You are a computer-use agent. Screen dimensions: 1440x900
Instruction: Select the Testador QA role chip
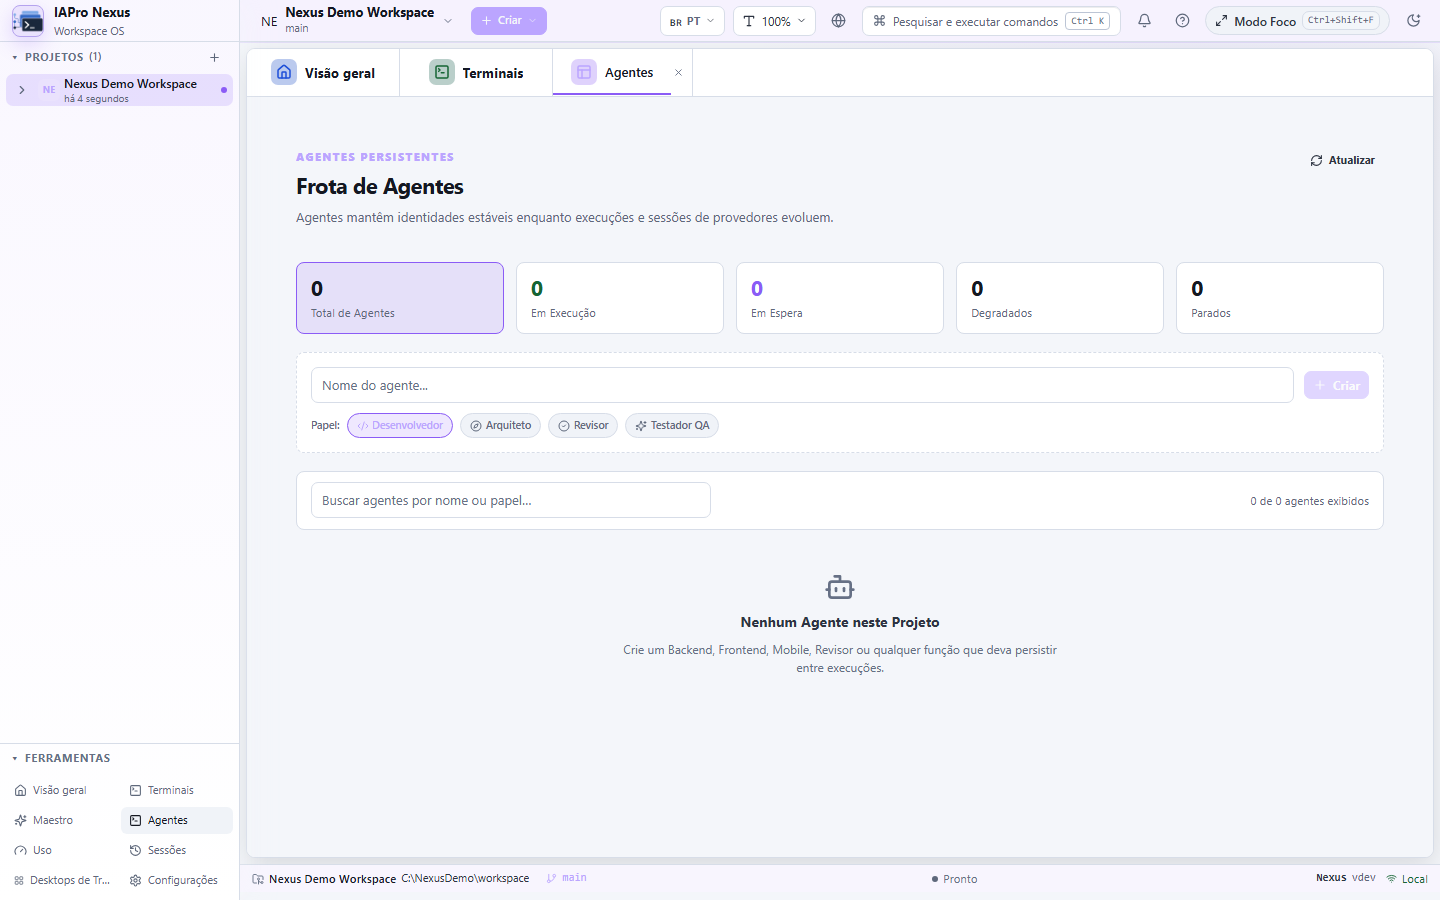672,426
